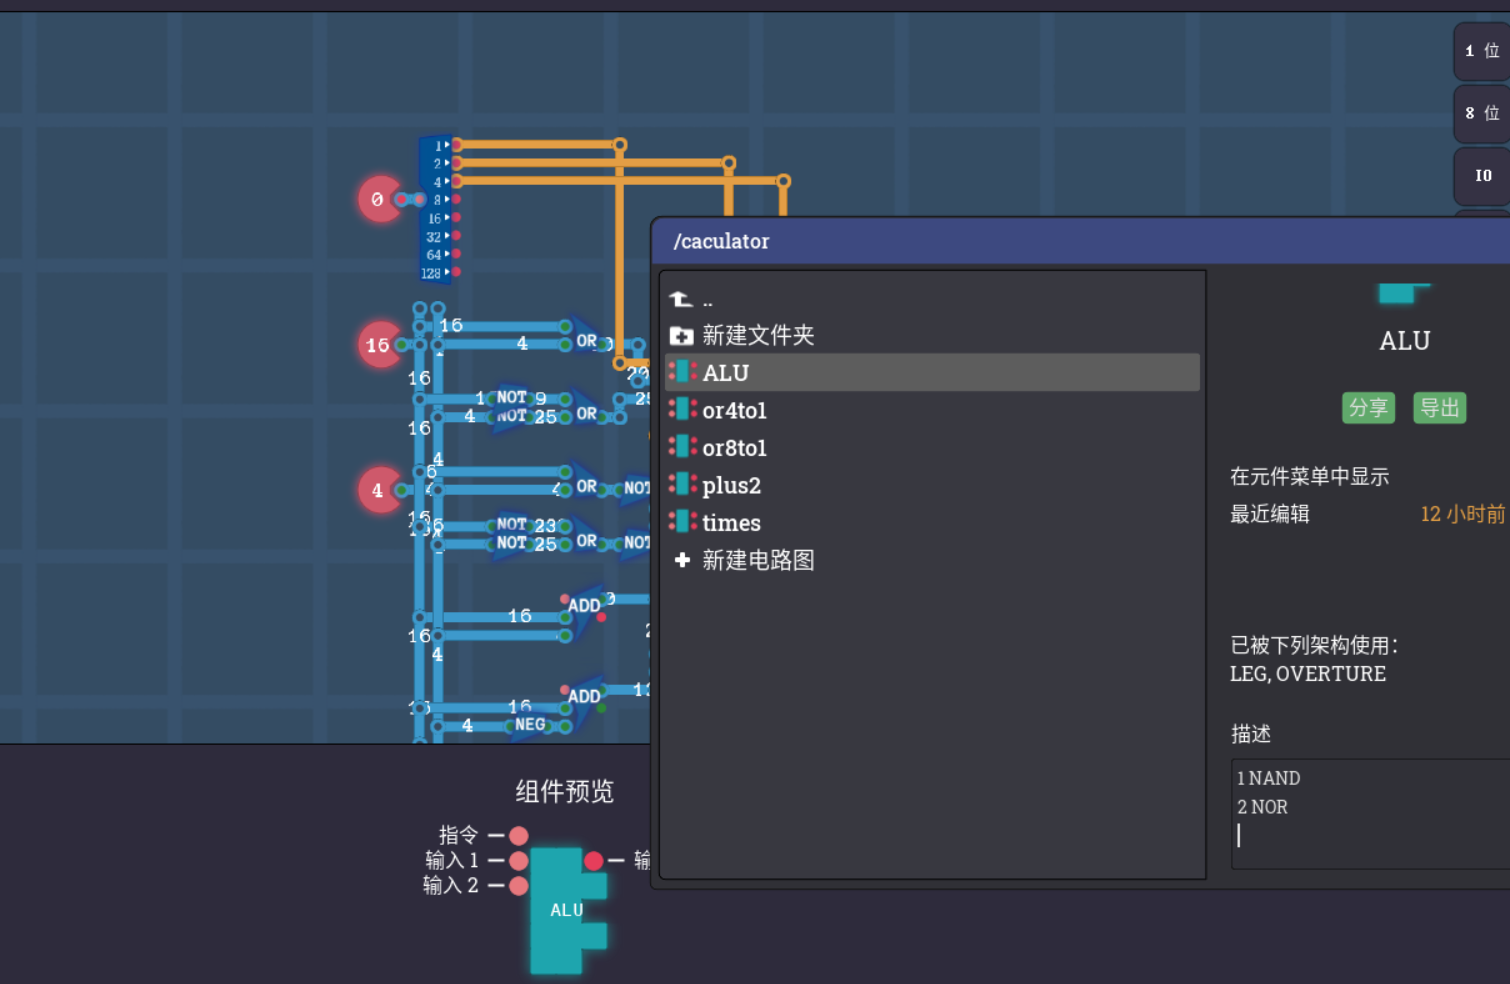Click the red input node showing 16
Viewport: 1510px width, 984px height.
379,345
